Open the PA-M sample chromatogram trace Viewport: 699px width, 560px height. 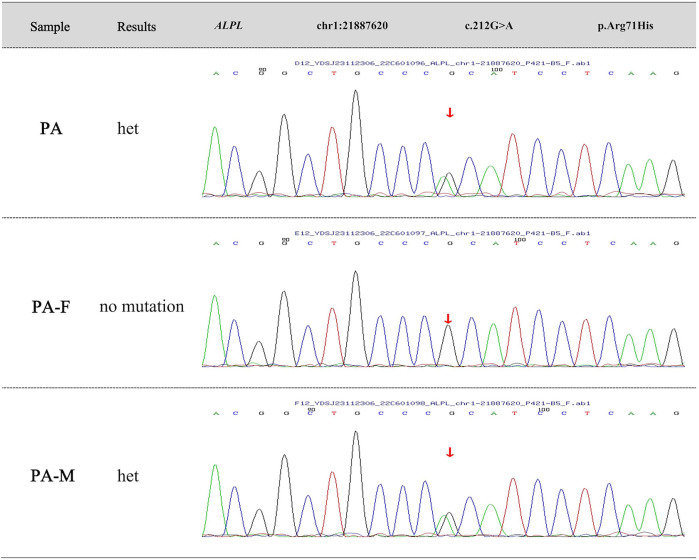click(x=443, y=483)
